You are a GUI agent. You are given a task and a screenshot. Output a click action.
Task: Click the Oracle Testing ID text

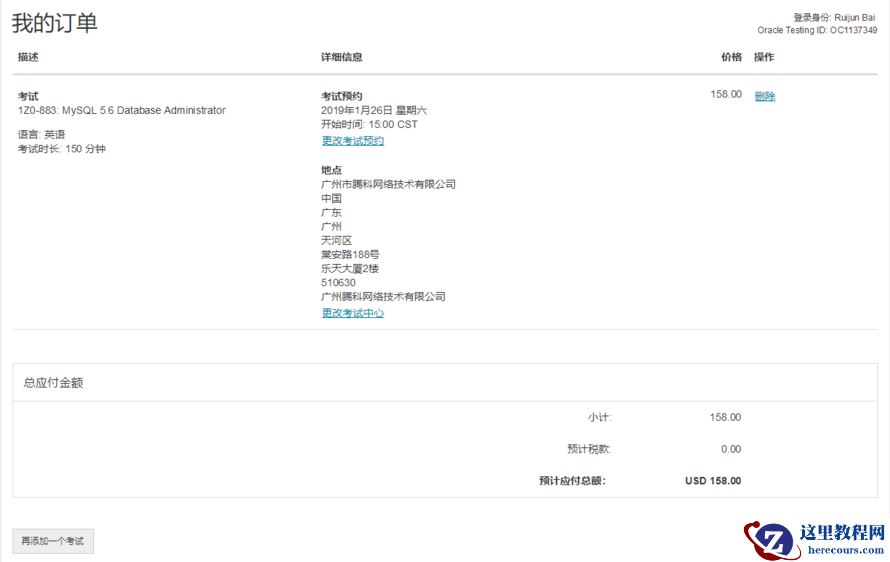click(x=817, y=31)
